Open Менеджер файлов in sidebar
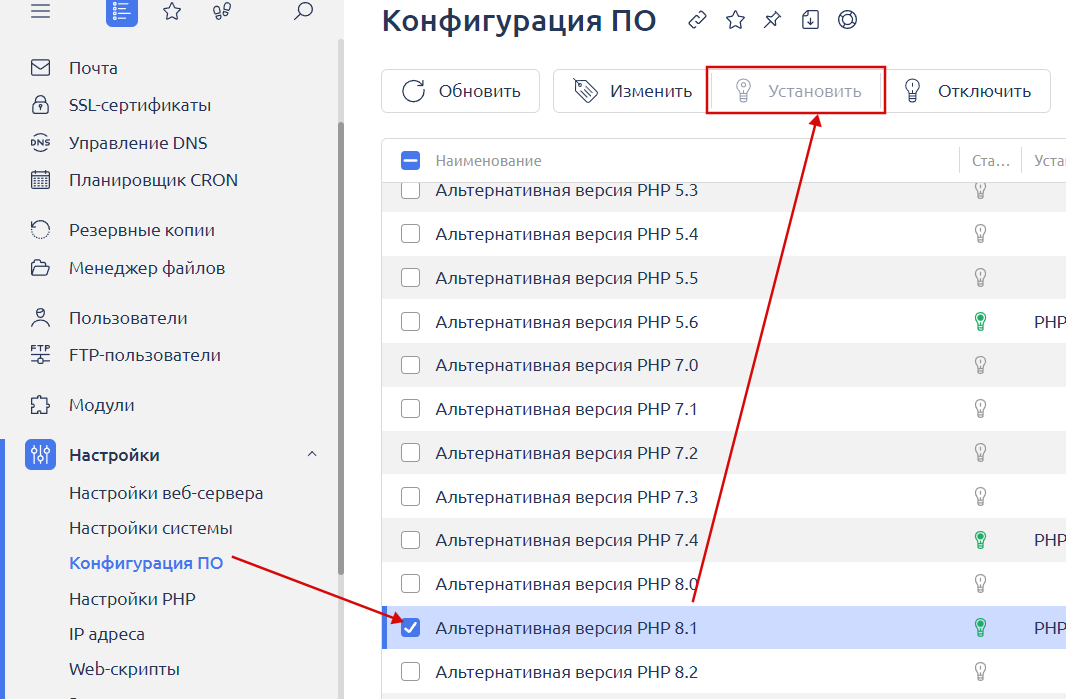This screenshot has width=1066, height=699. coord(146,268)
